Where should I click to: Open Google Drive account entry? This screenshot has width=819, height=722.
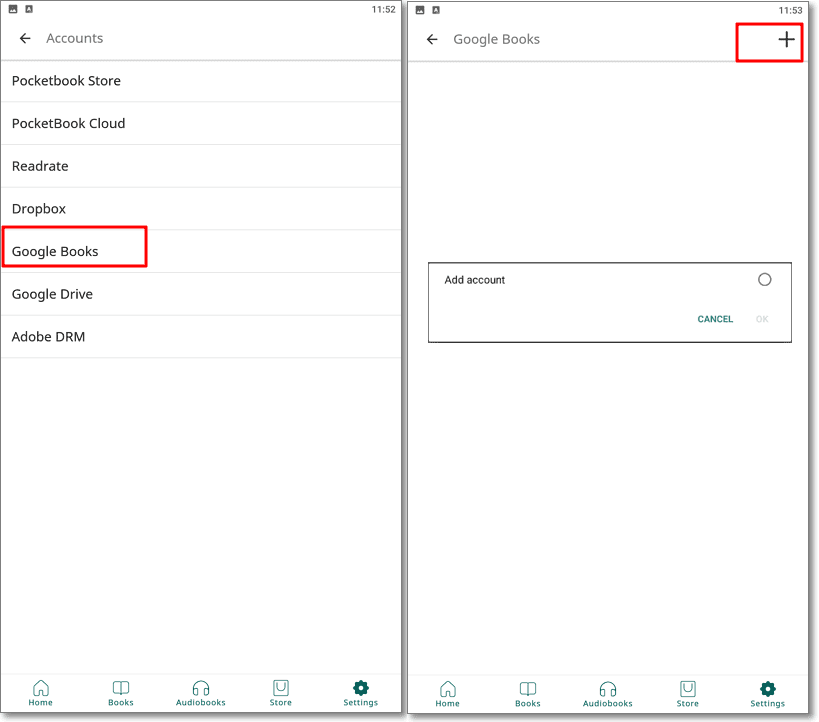click(201, 294)
